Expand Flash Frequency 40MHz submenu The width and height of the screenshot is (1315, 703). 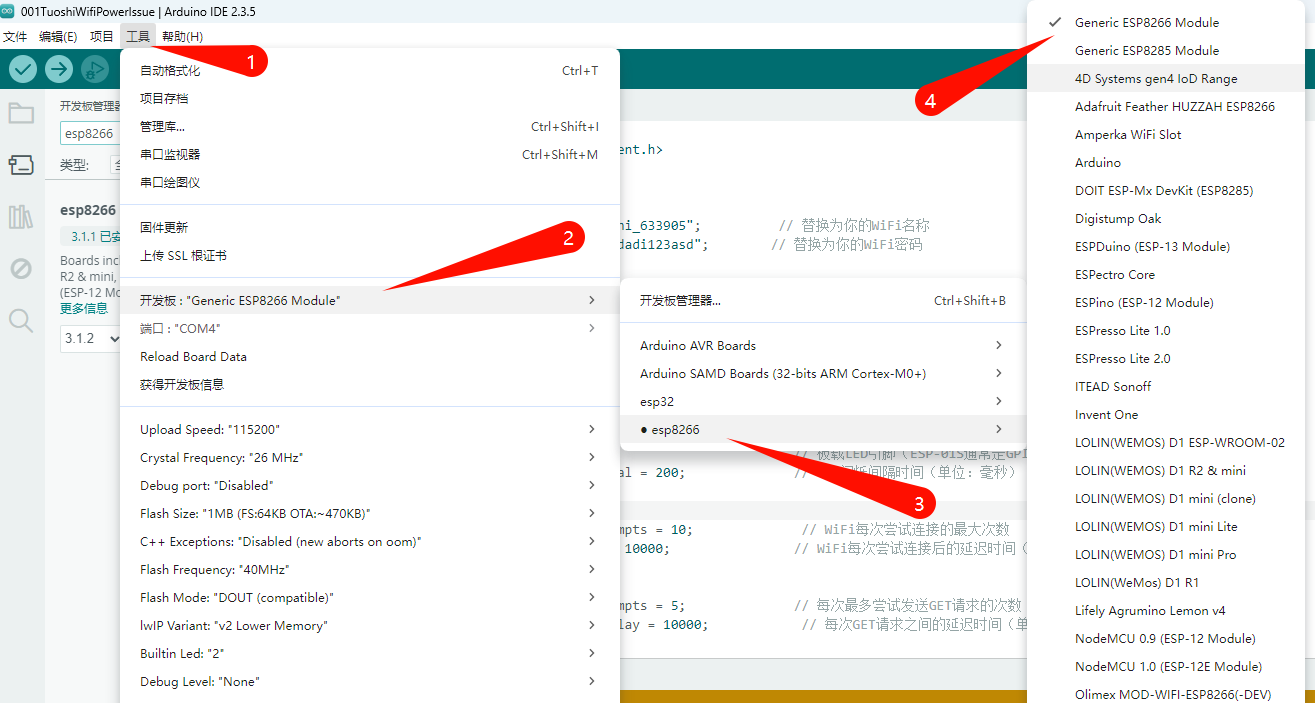pyautogui.click(x=370, y=570)
